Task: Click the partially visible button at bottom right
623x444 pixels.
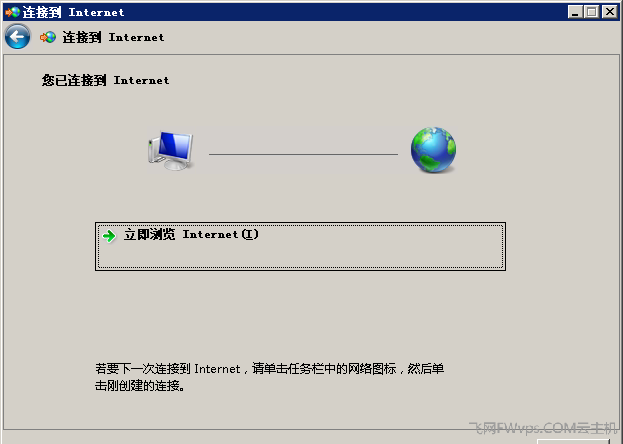Action: point(573,441)
